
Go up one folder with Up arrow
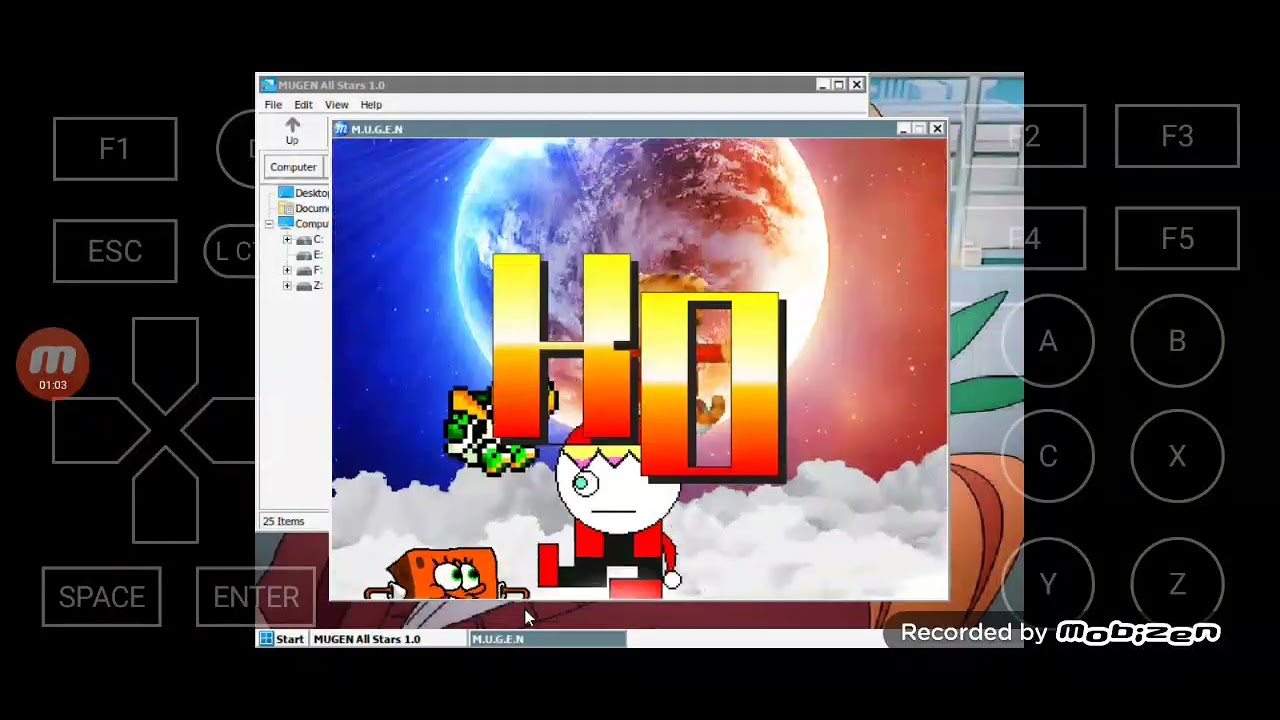(292, 131)
